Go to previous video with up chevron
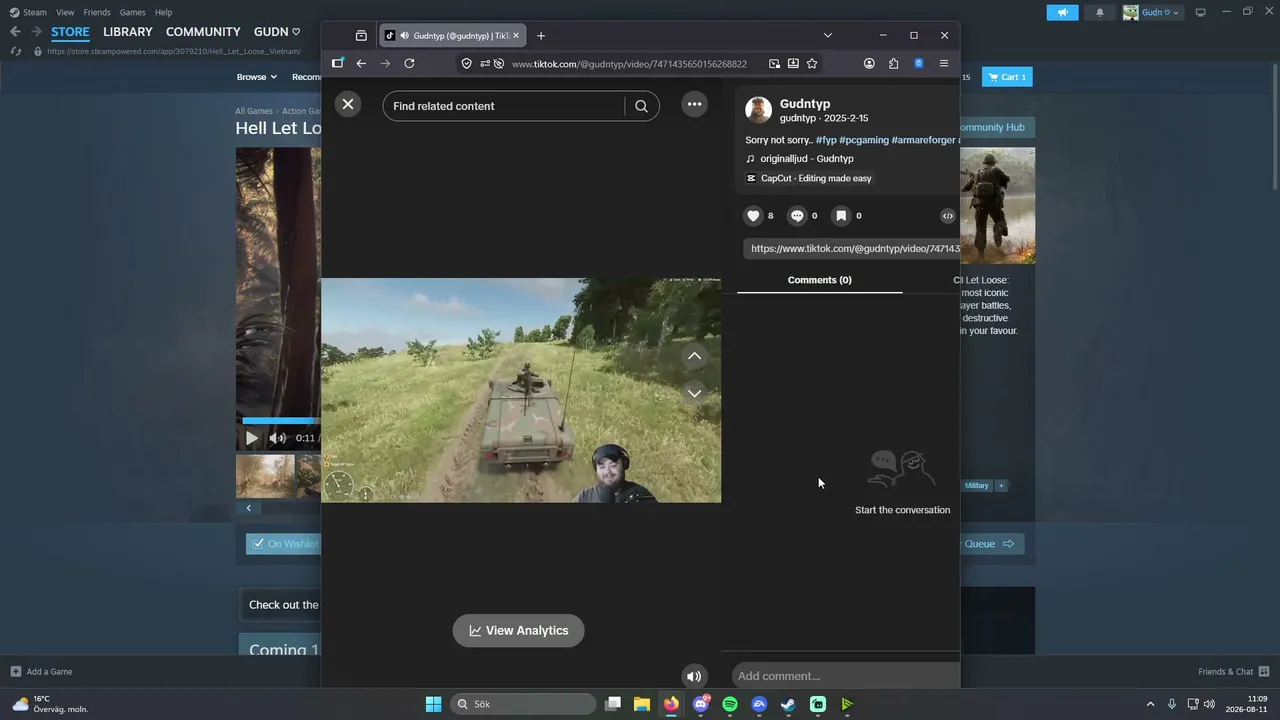Screen dimensions: 1280x720 click(694, 356)
